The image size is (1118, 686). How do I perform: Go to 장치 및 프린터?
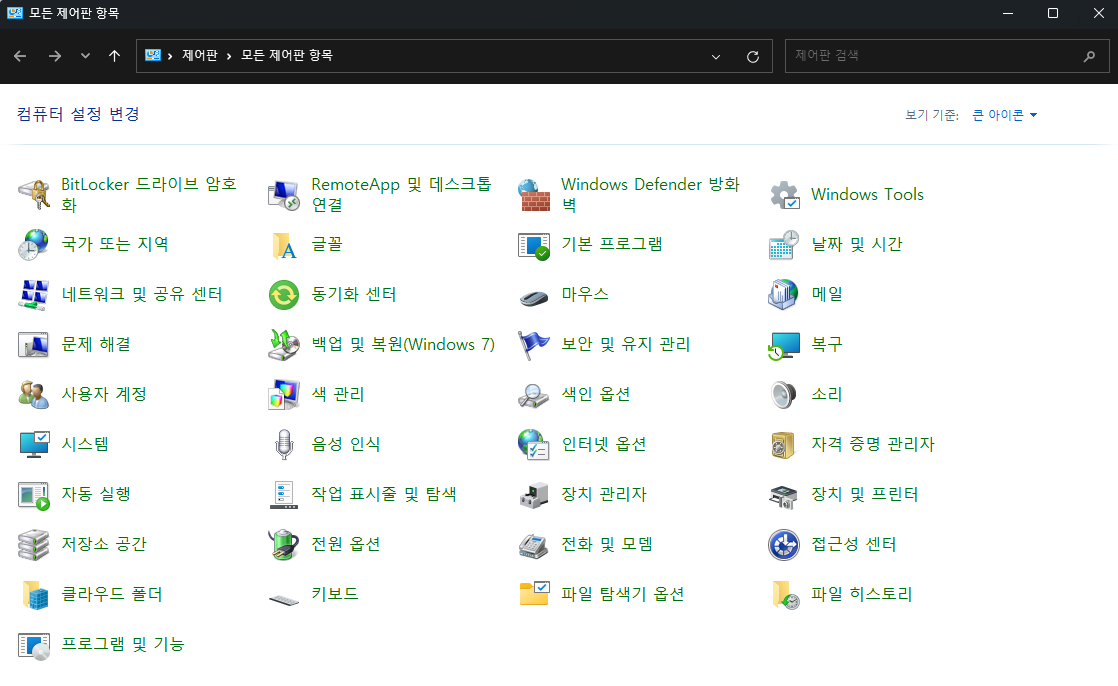[865, 494]
